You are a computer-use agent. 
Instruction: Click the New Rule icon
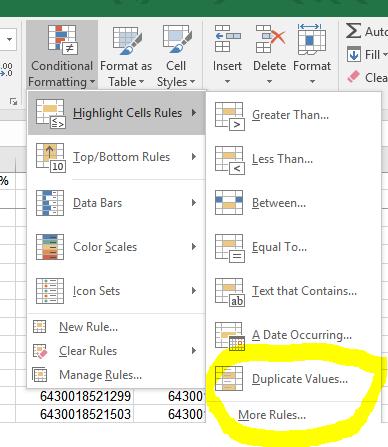pos(40,327)
